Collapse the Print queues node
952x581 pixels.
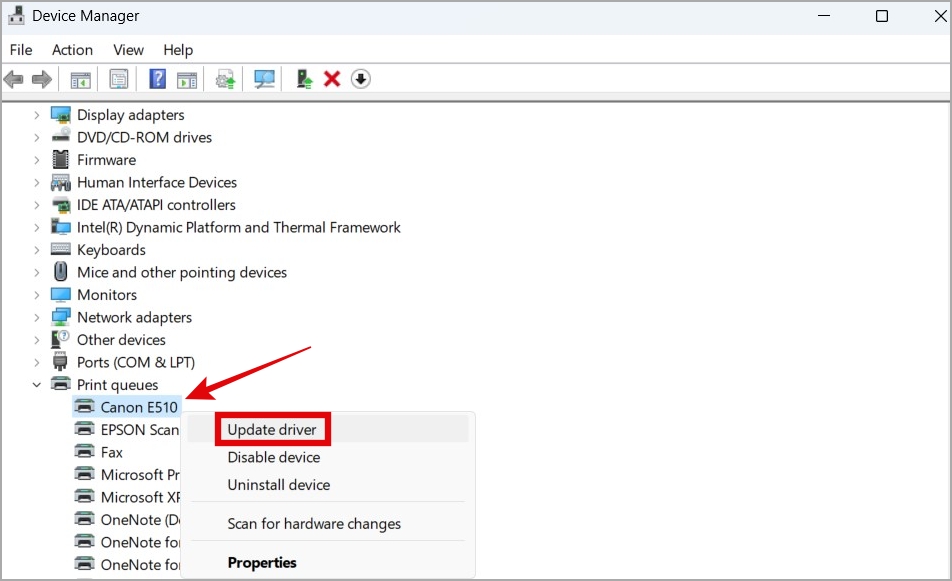[x=36, y=384]
